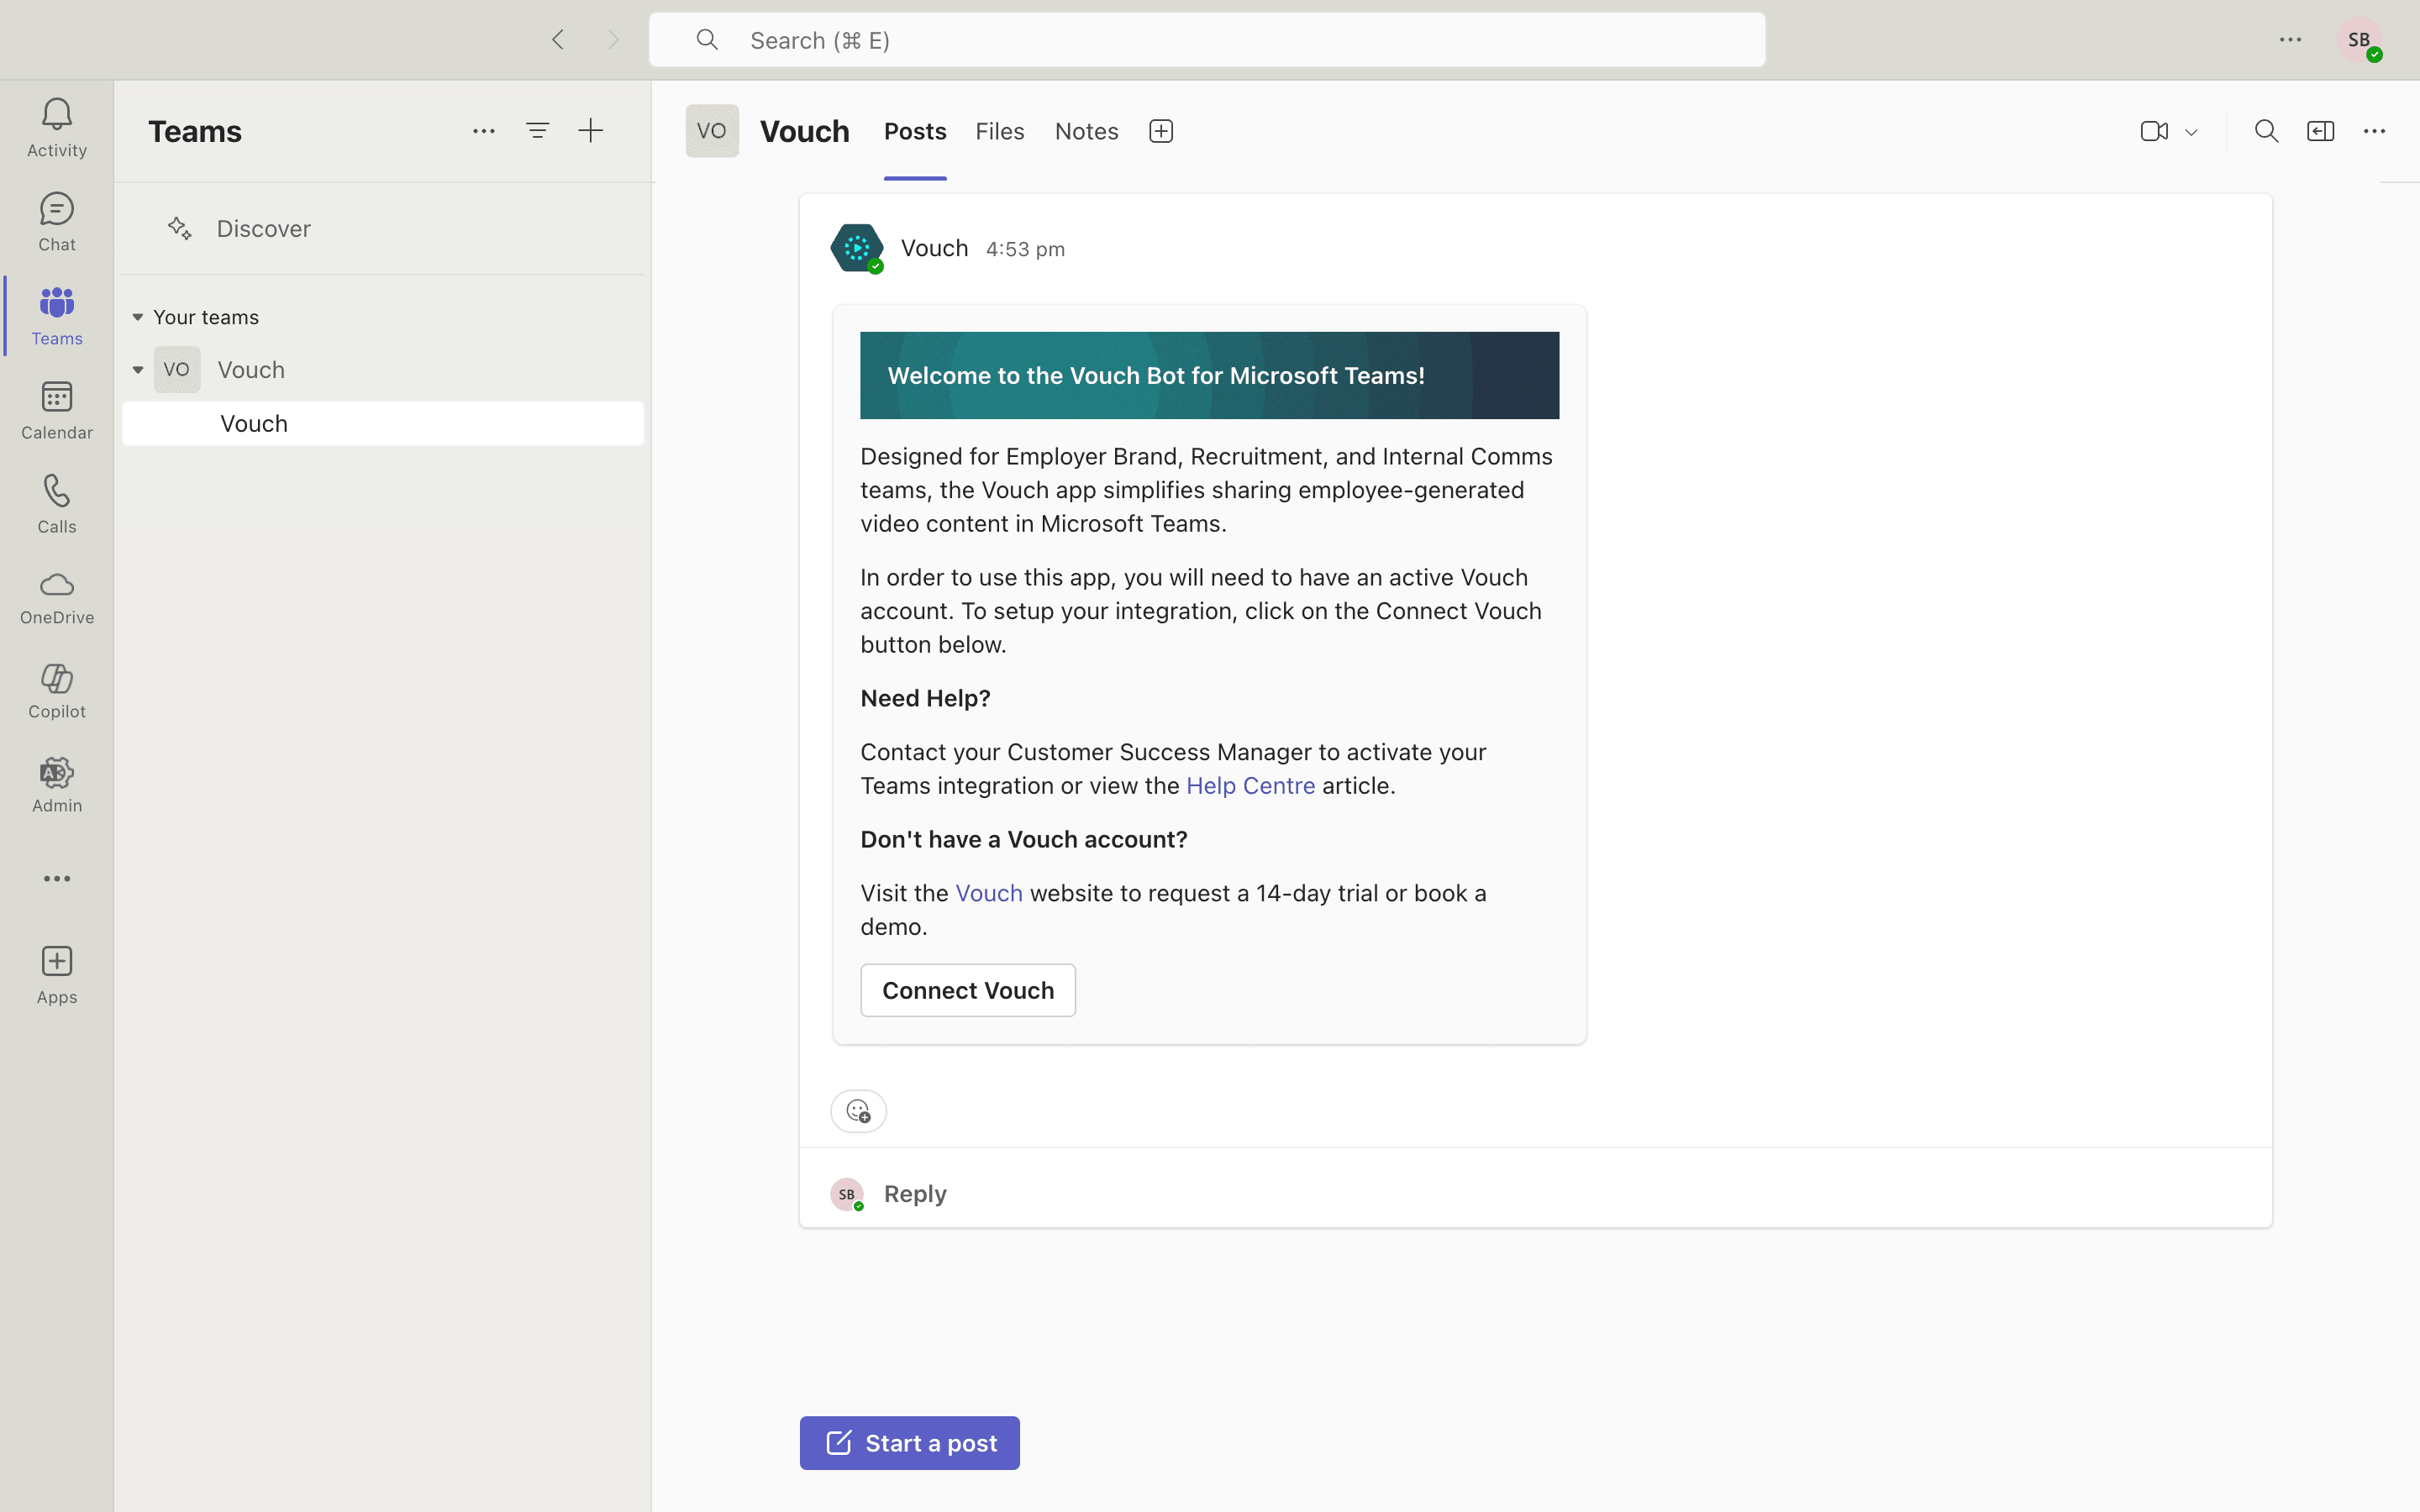Click the Need Help? heading

coord(926,698)
